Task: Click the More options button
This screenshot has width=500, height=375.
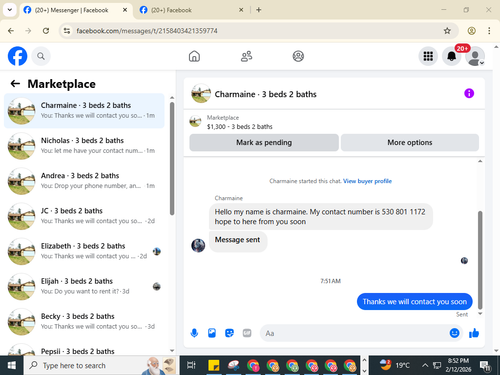Action: [x=410, y=143]
